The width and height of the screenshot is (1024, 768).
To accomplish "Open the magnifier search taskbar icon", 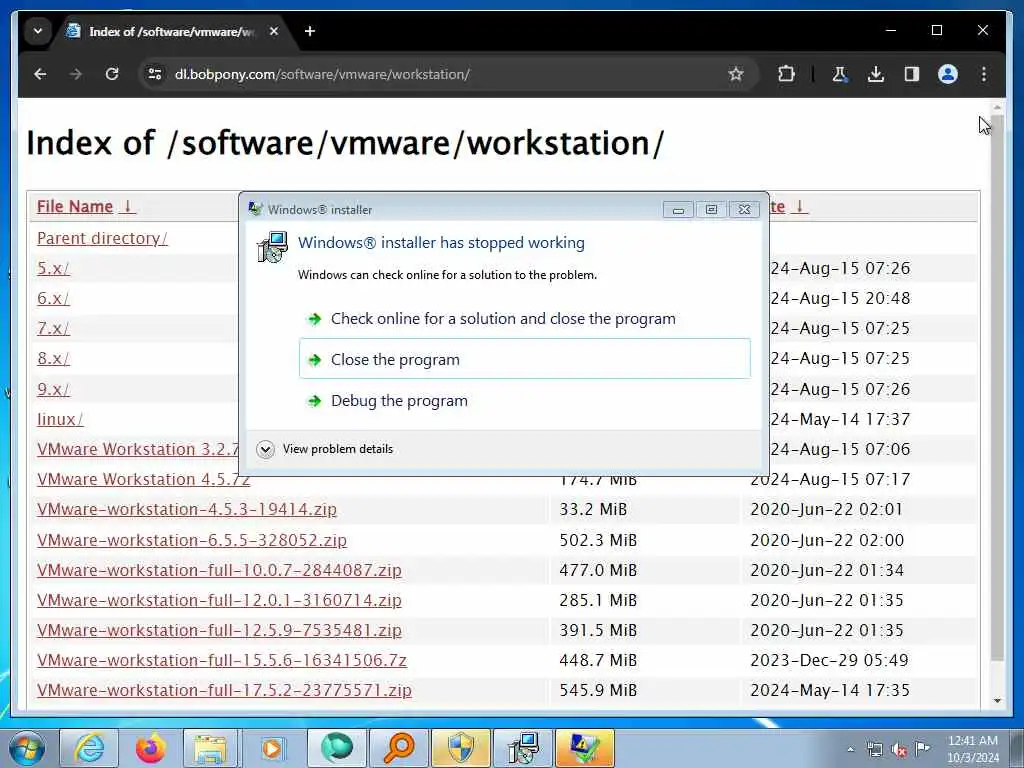I will pyautogui.click(x=398, y=748).
